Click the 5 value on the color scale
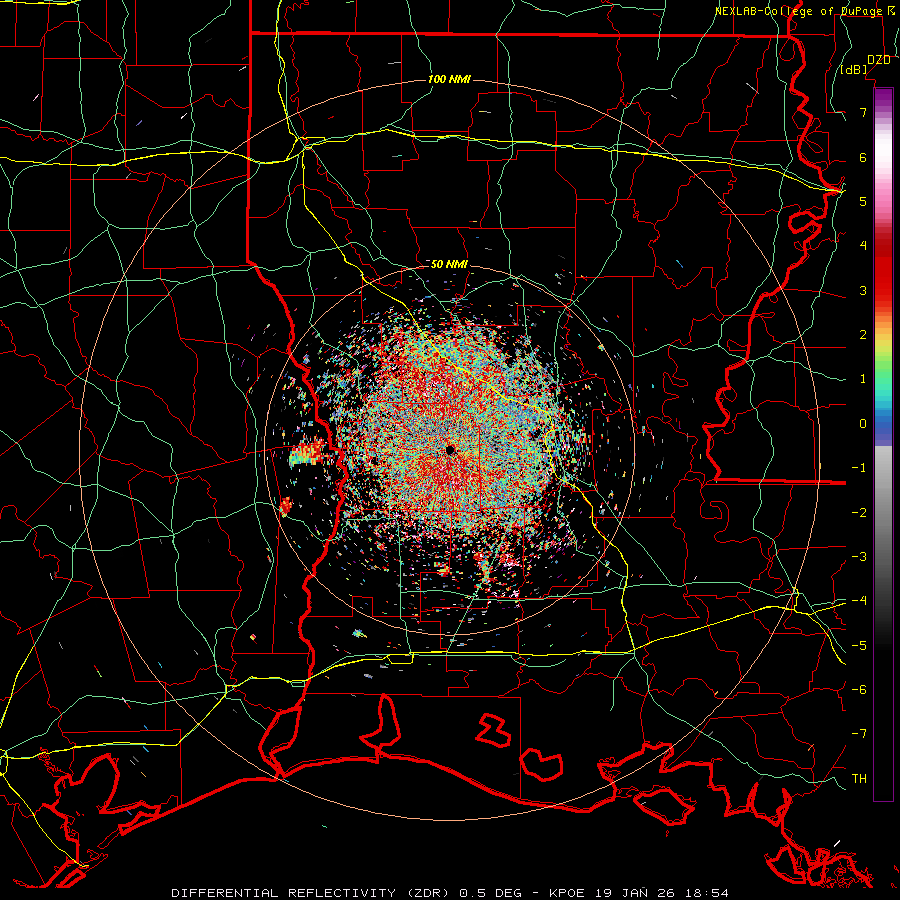The width and height of the screenshot is (900, 900). (863, 201)
